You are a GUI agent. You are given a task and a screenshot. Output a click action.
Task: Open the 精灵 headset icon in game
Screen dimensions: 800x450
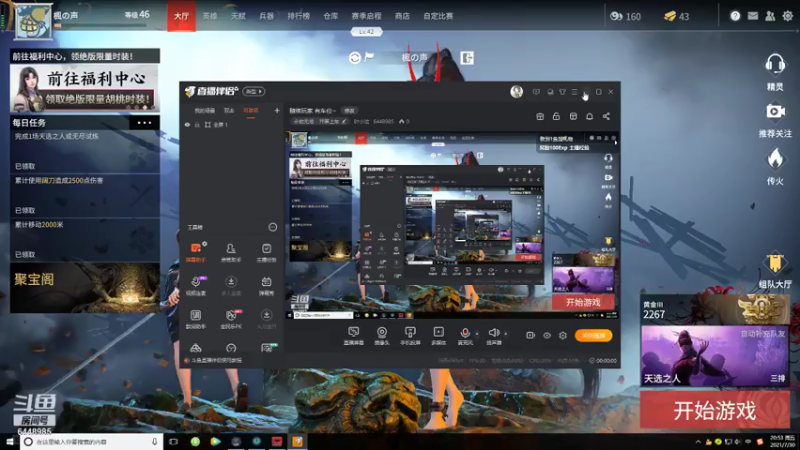(x=775, y=72)
